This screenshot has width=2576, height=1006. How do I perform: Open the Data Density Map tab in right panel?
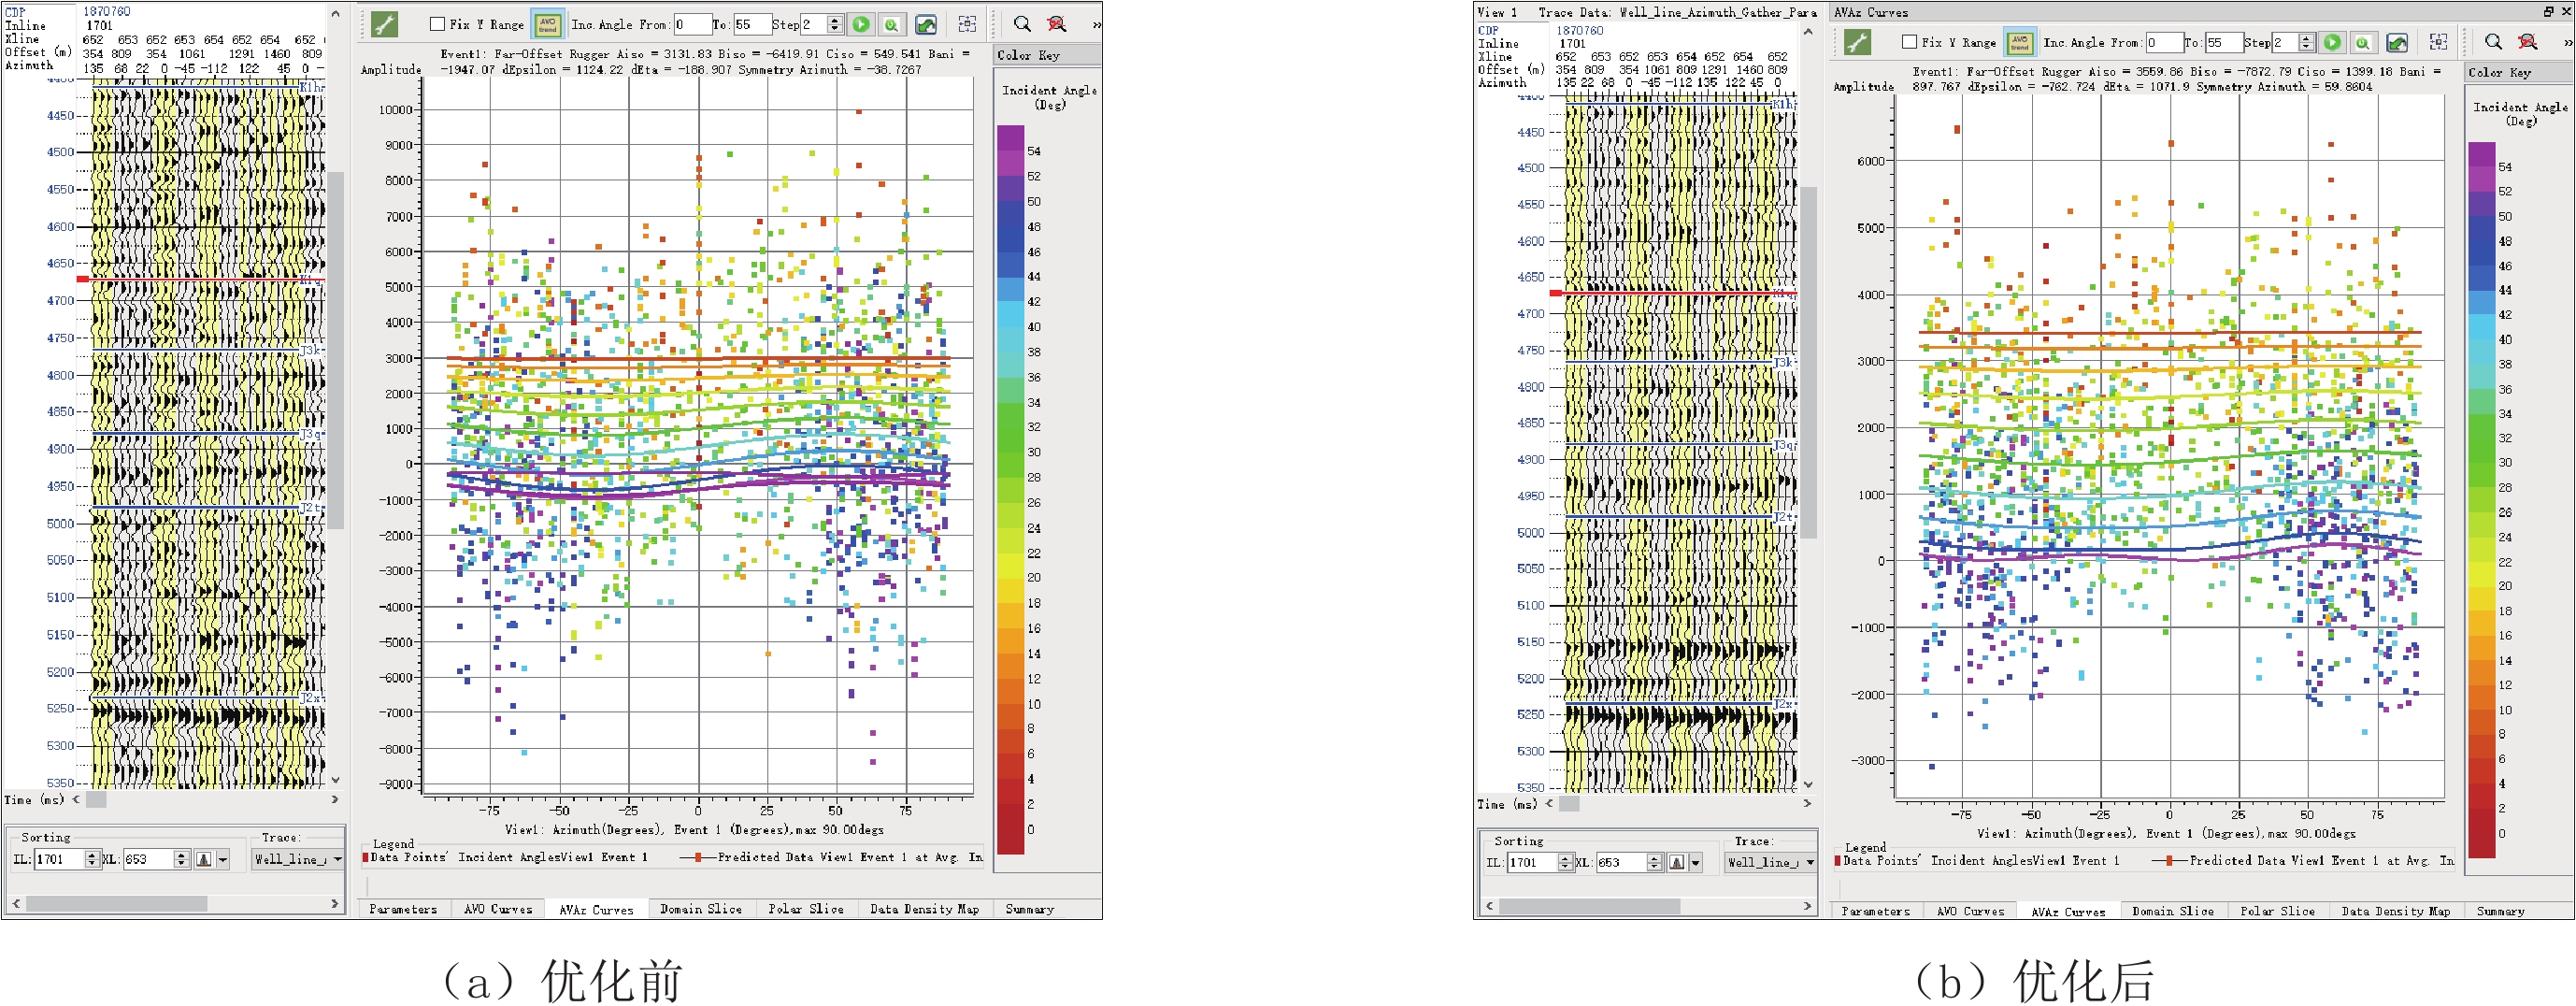pos(2395,911)
